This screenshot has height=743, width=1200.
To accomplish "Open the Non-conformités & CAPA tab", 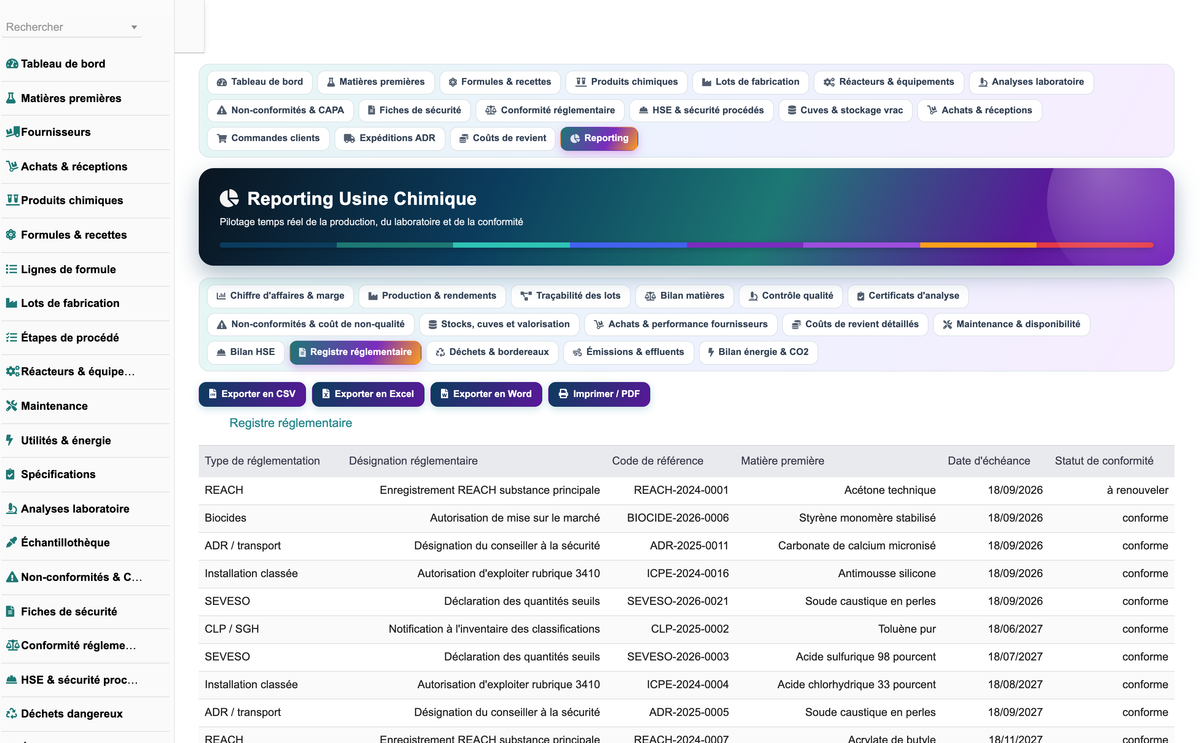I will [x=281, y=110].
